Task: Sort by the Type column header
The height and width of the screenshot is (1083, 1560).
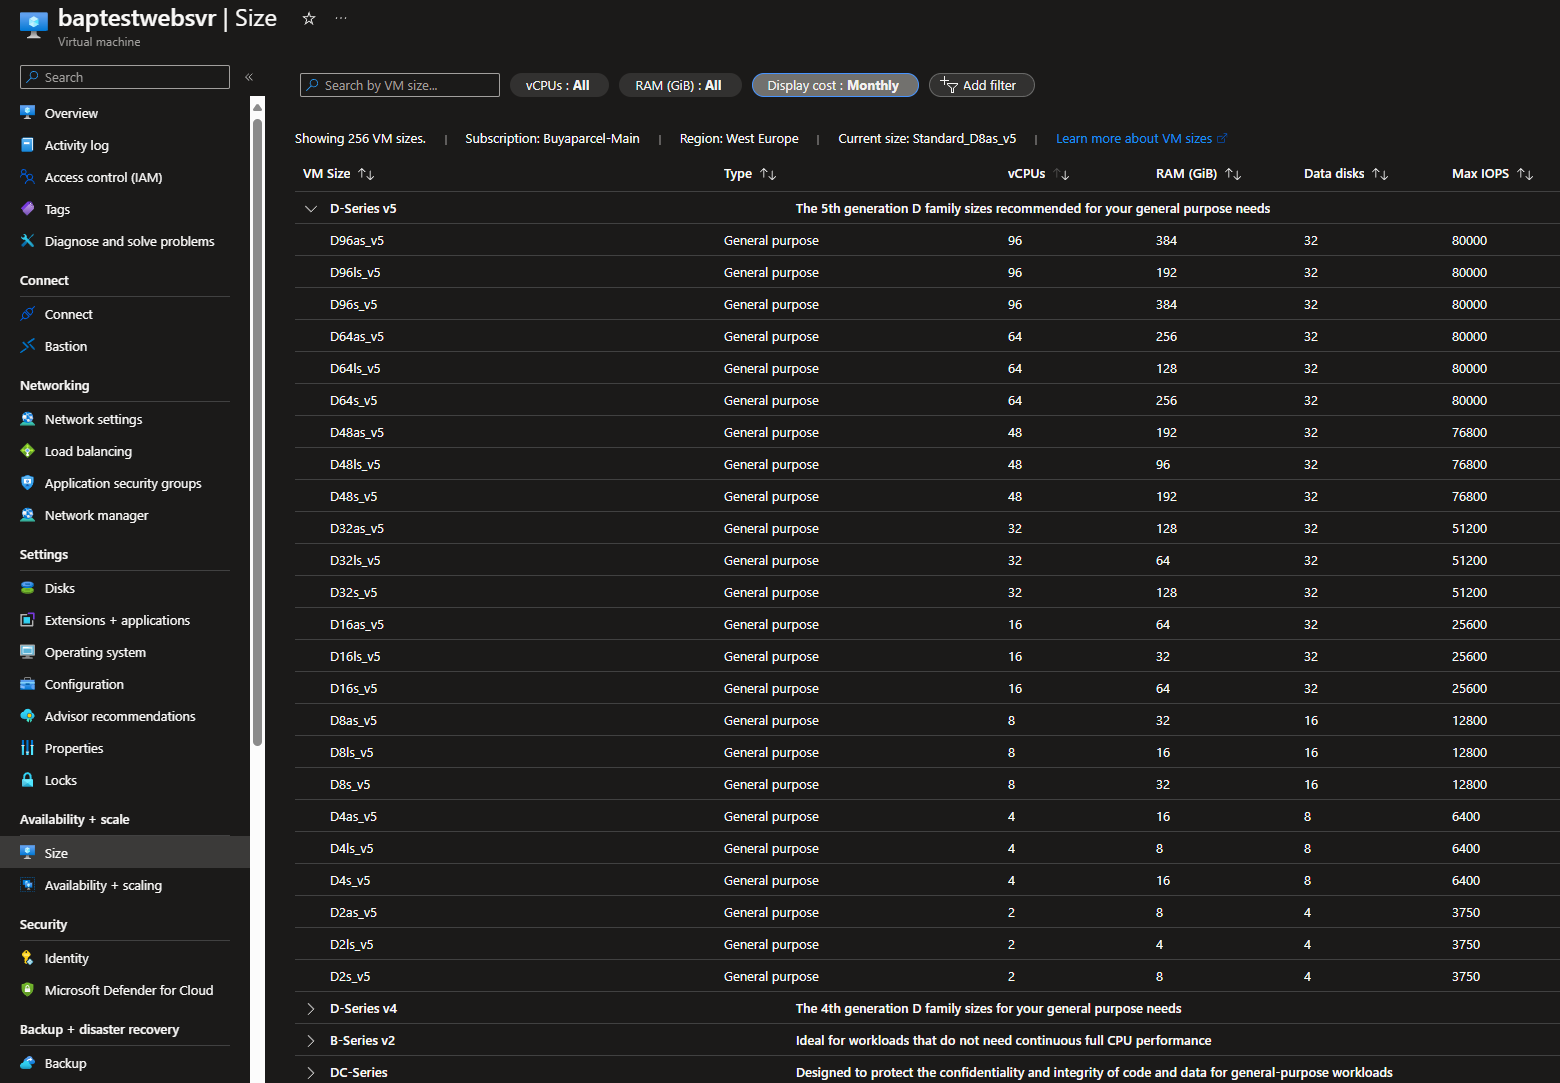Action: click(x=749, y=174)
